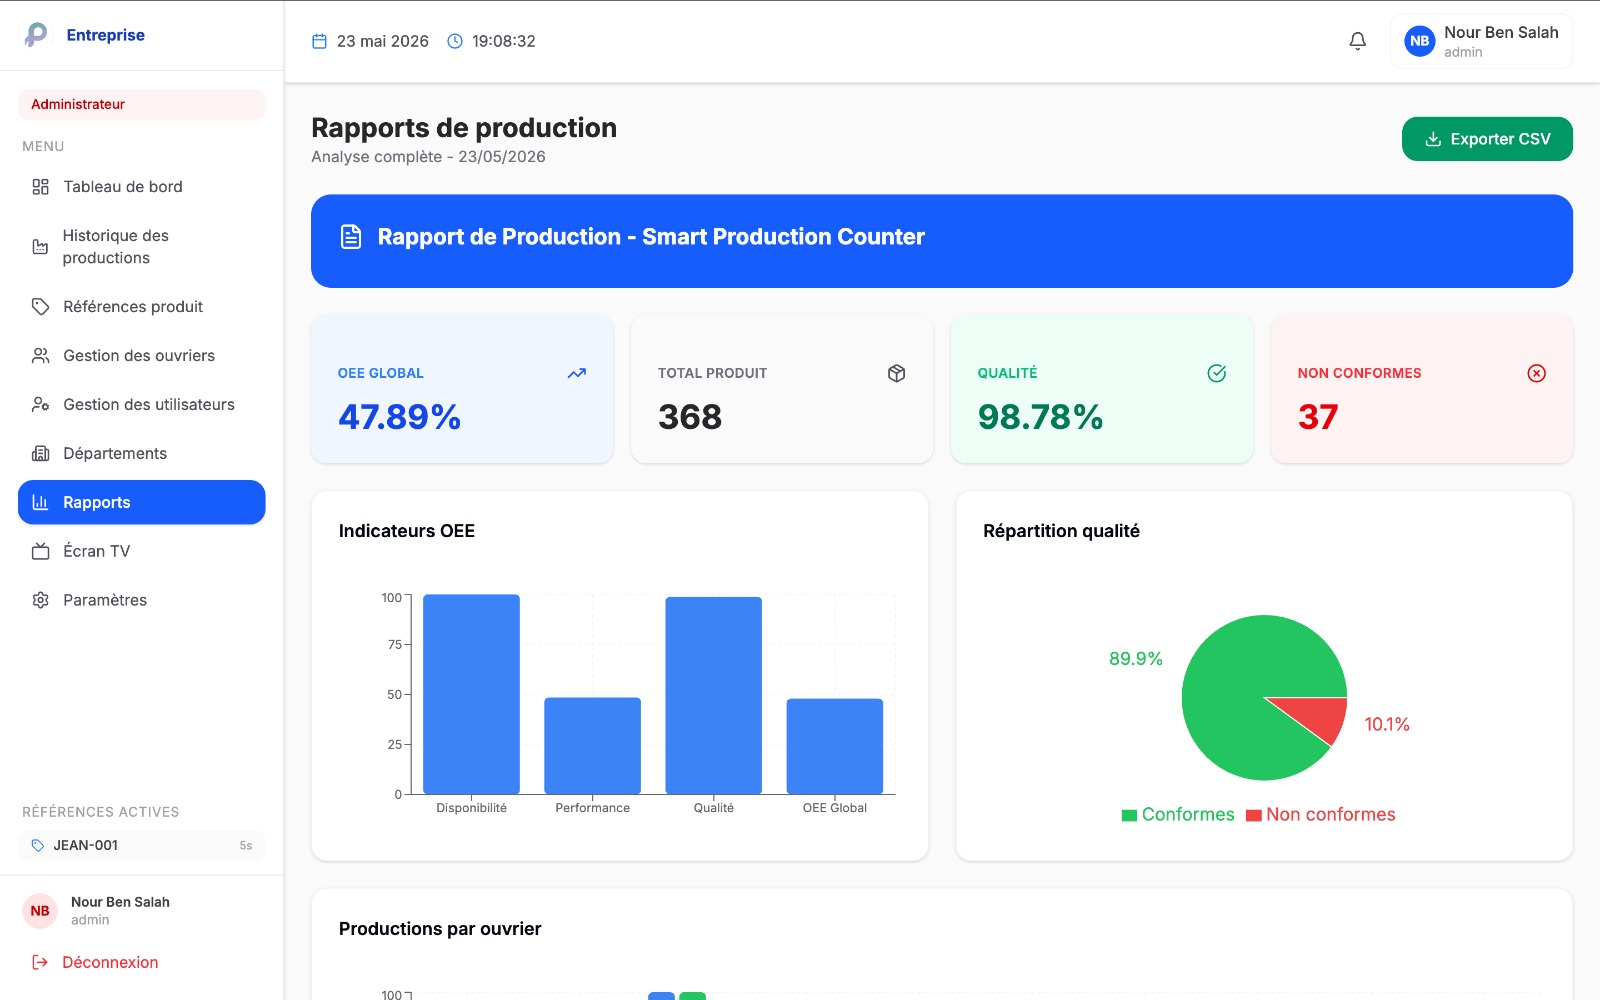
Task: Open Nour Ben Salah profile card in header
Action: tap(1481, 41)
